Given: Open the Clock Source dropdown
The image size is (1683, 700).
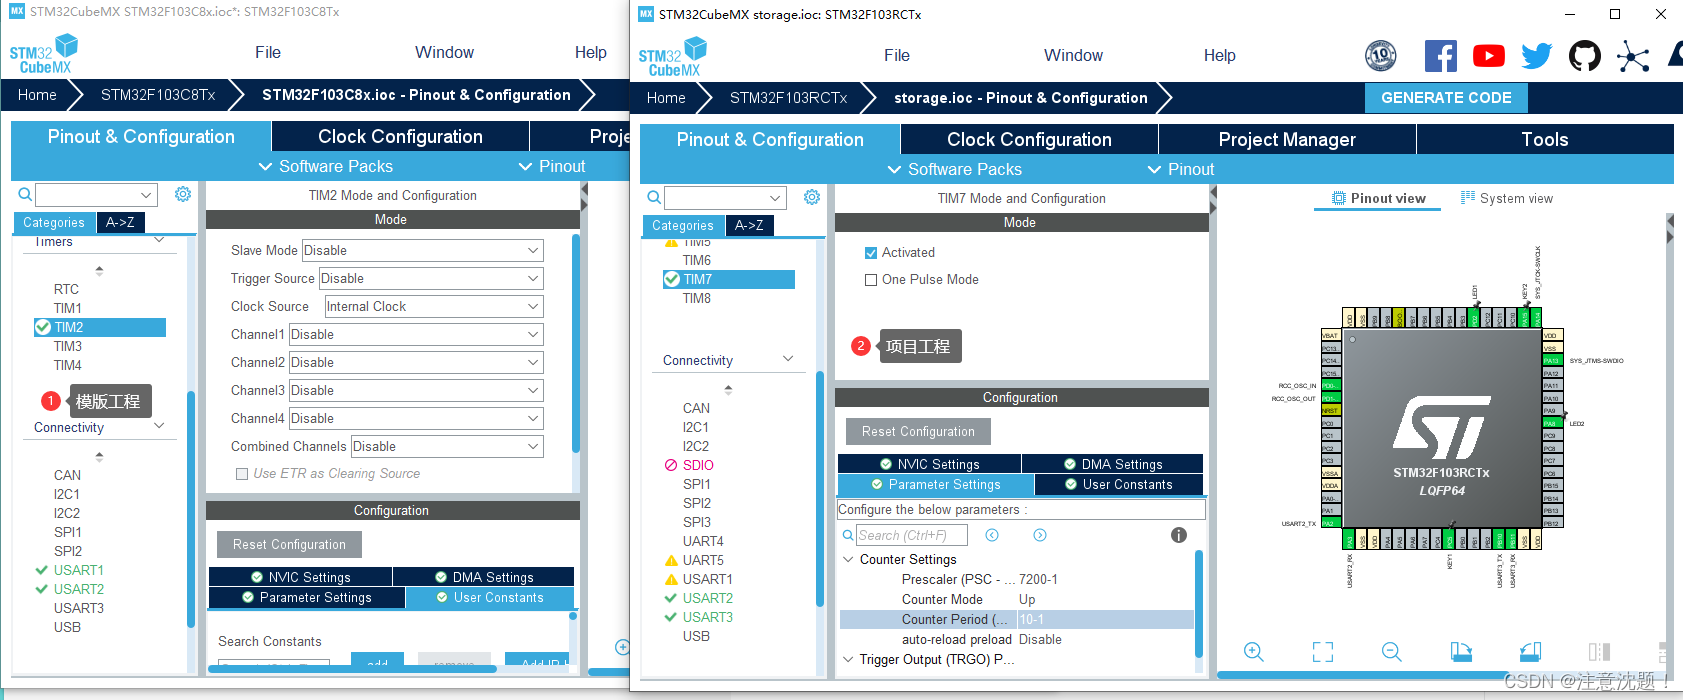Looking at the screenshot, I should (434, 306).
